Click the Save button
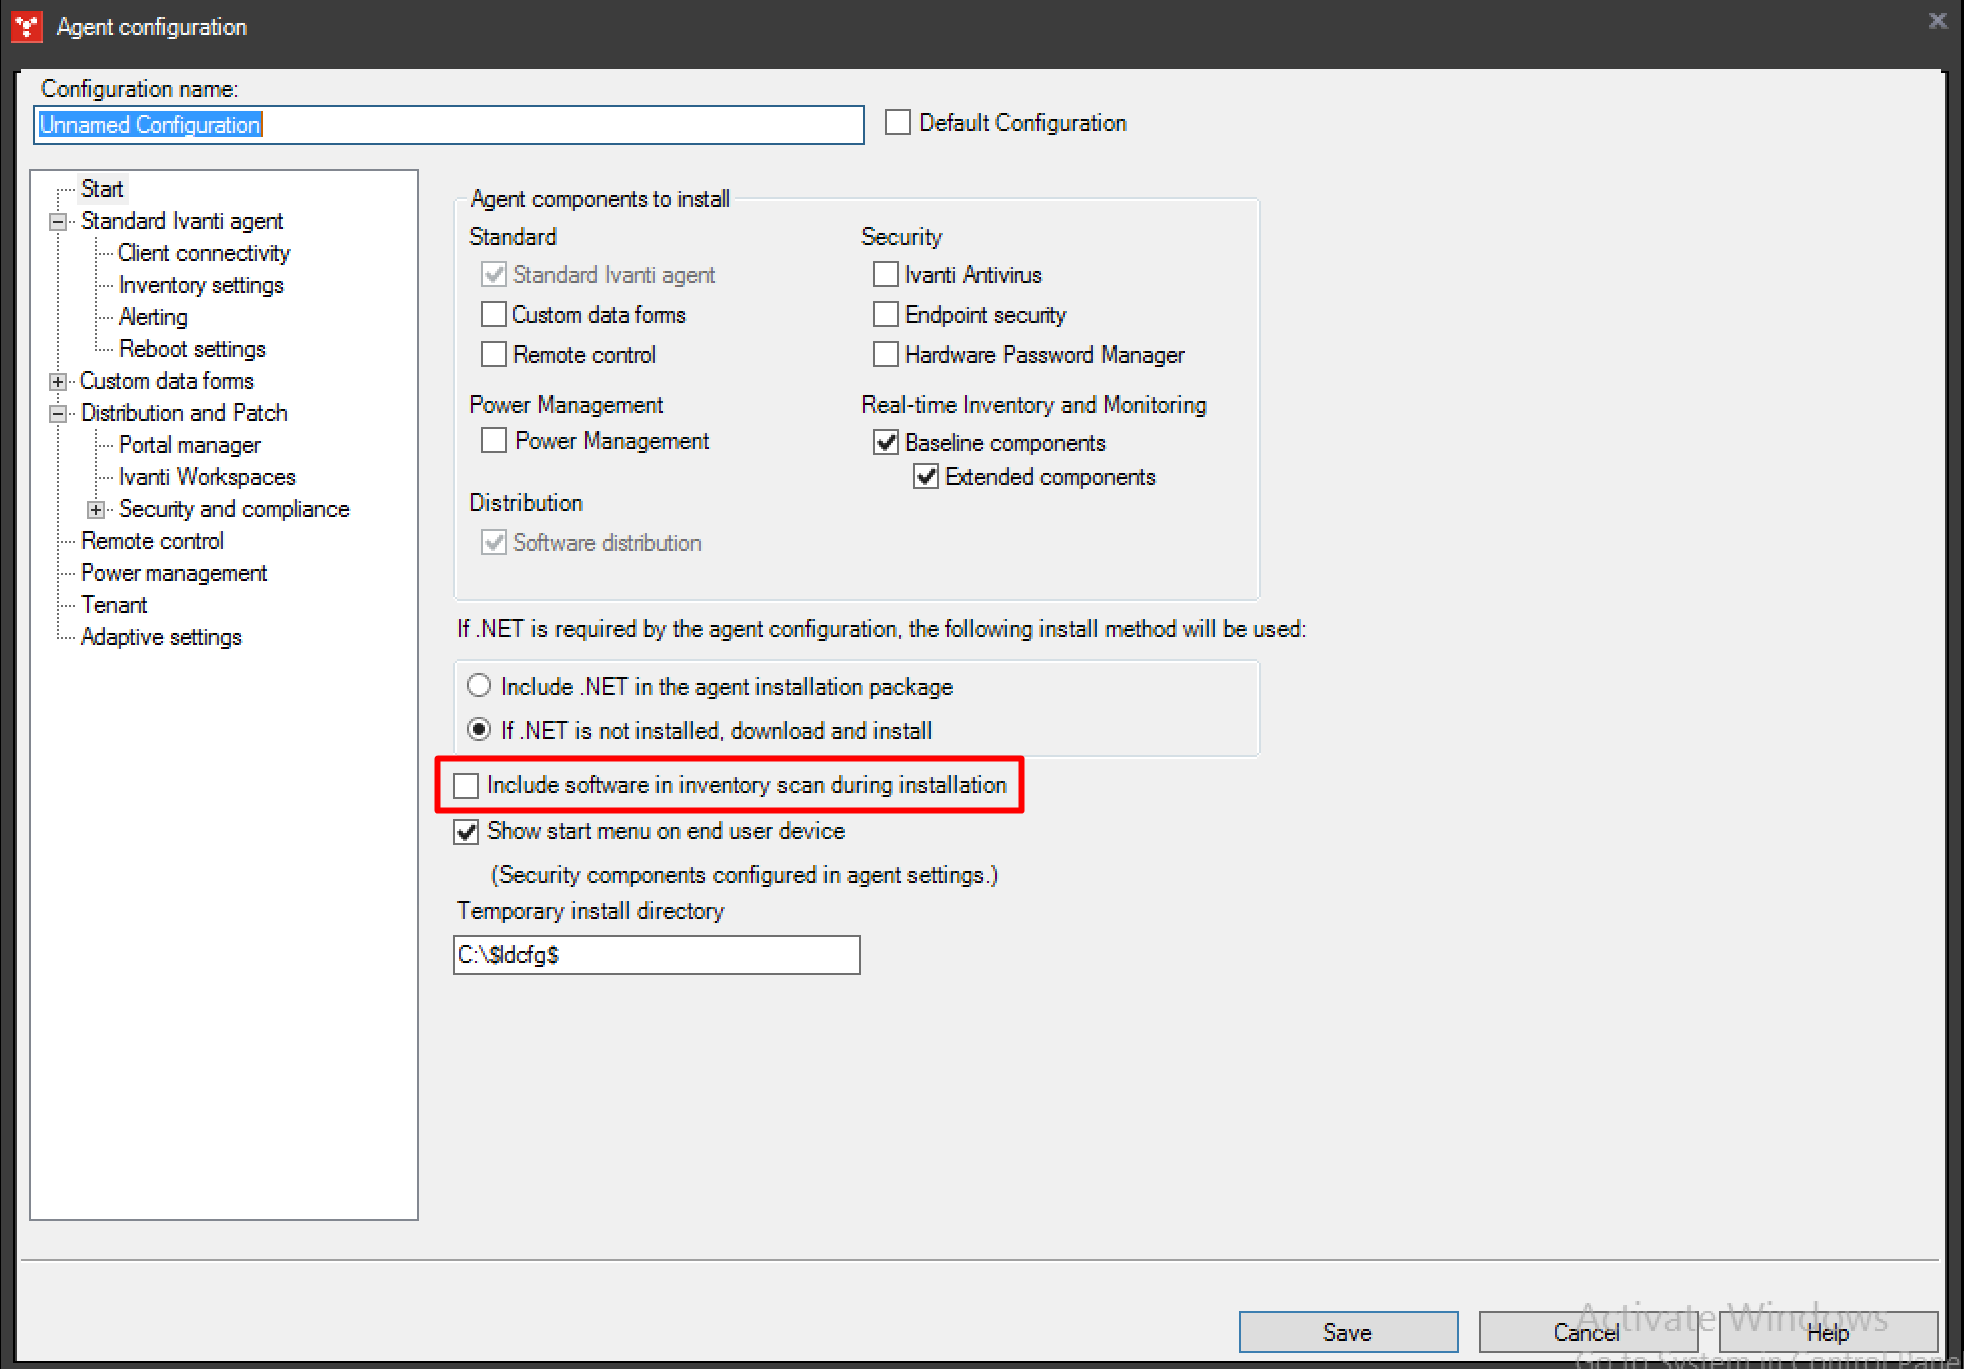Screen dimensions: 1964x1369 1347,1332
